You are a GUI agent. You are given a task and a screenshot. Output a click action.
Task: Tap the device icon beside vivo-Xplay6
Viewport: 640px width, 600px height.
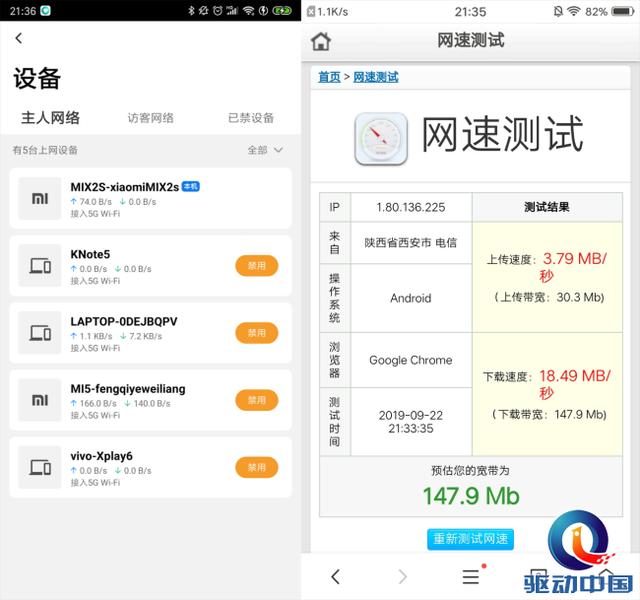(x=40, y=467)
